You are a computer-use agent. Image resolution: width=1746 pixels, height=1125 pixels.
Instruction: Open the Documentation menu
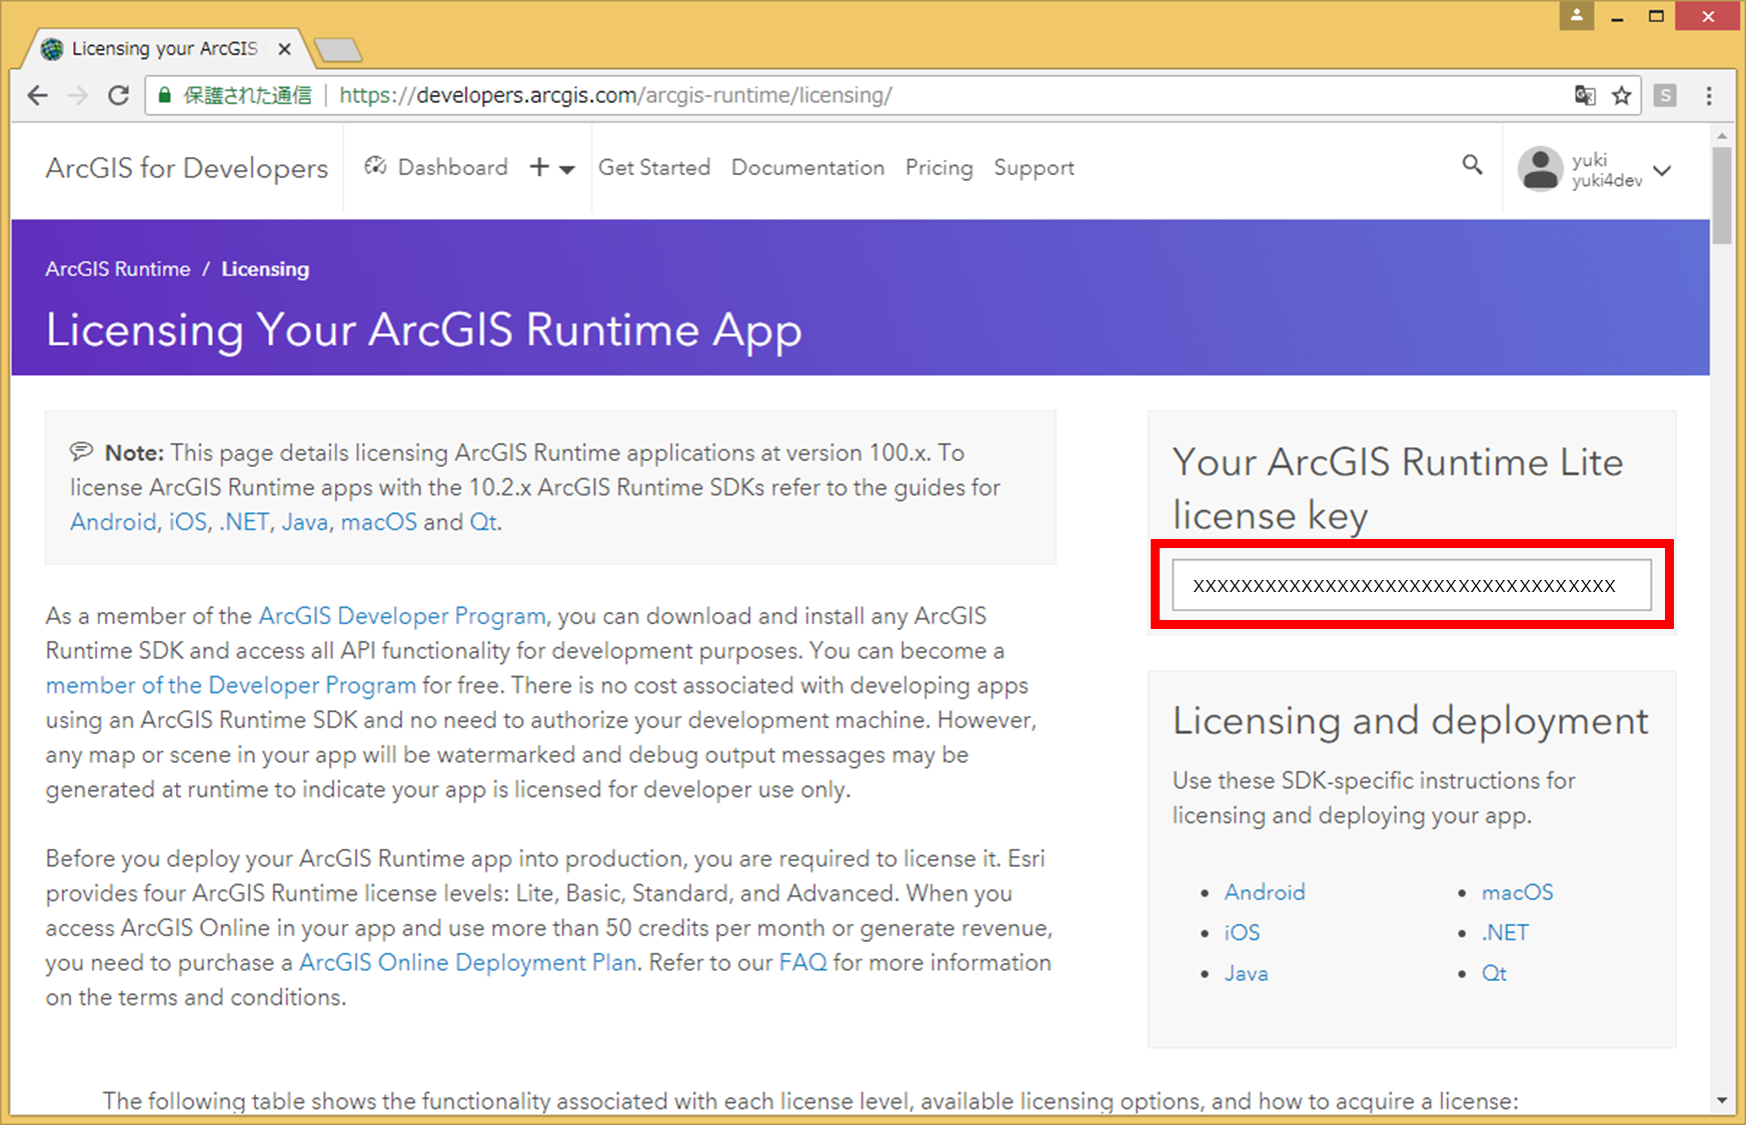[x=808, y=167]
